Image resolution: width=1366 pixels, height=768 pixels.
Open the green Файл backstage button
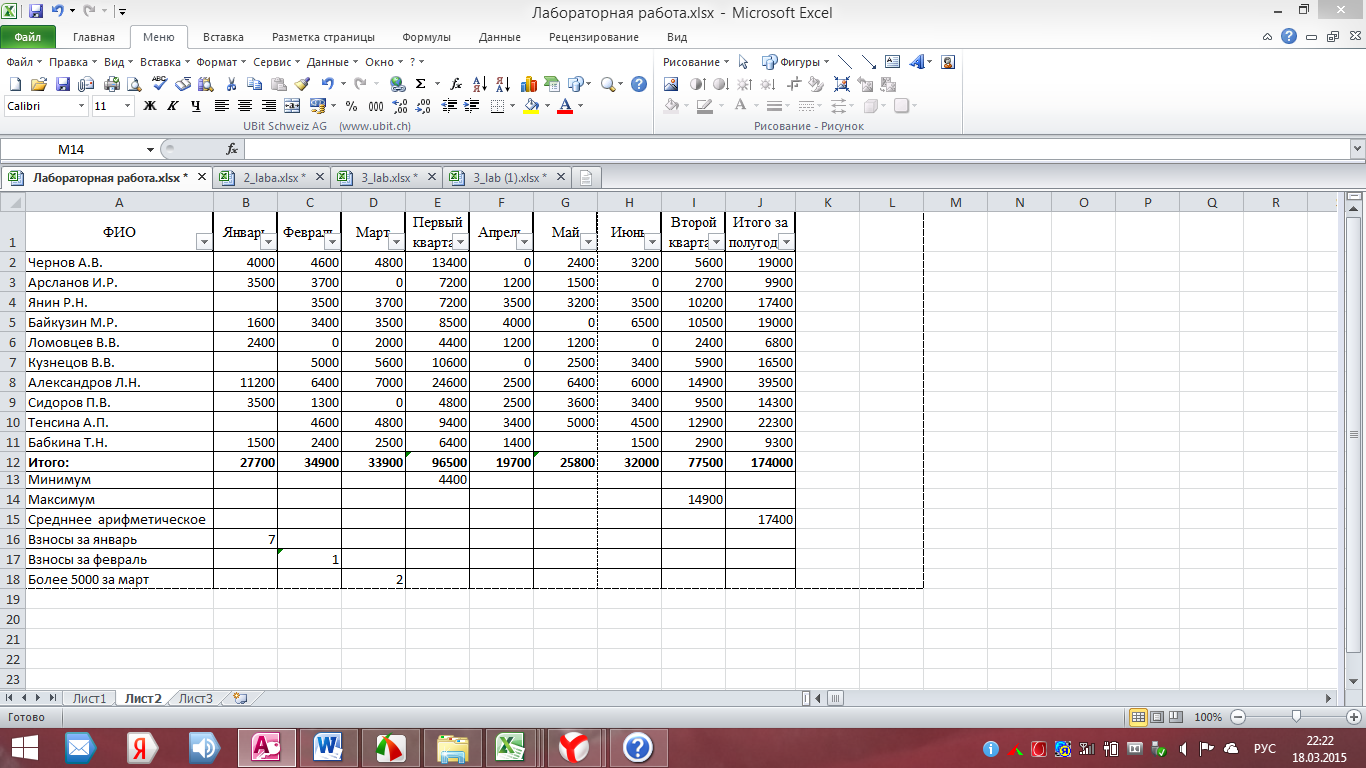28,37
